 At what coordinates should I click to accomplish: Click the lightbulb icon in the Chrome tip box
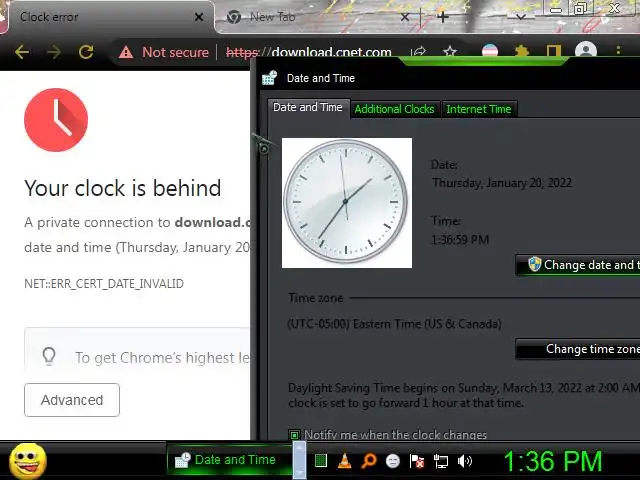pyautogui.click(x=49, y=356)
